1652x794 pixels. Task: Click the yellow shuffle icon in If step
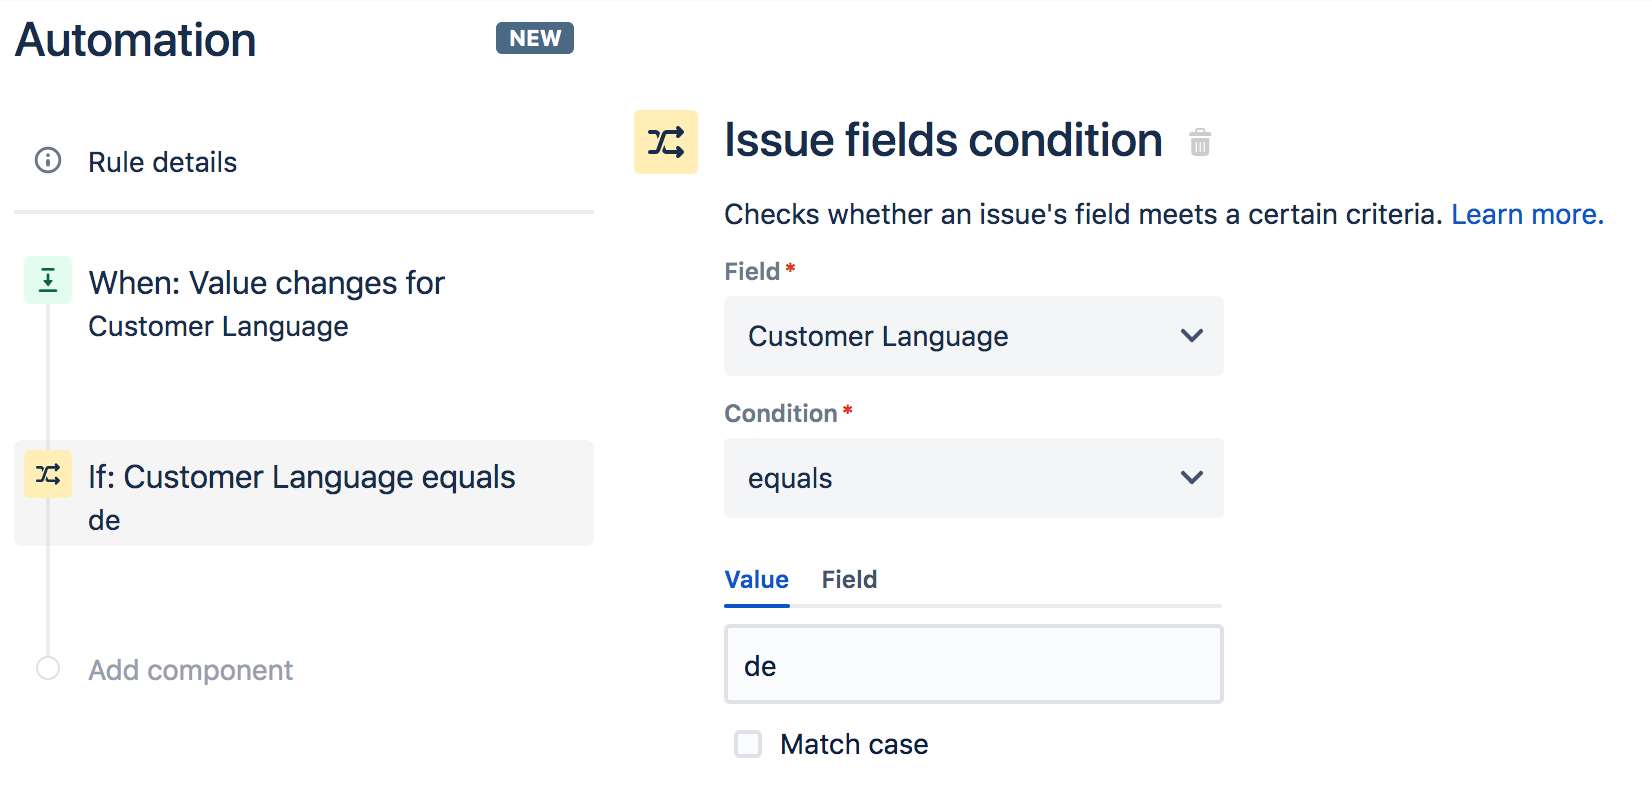coord(48,474)
